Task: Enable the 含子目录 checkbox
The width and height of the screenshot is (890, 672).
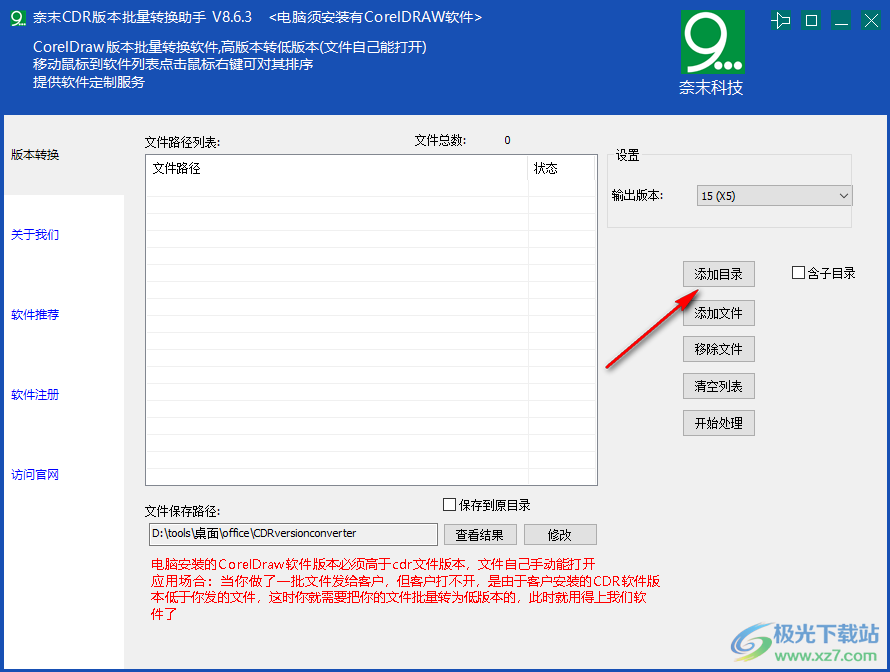Action: tap(796, 271)
